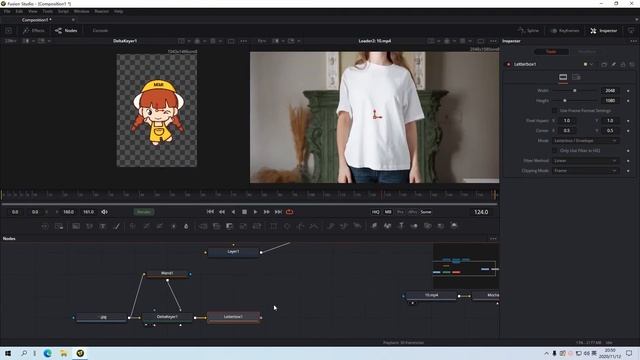Open right viewer options menu
The image size is (640, 360).
(x=493, y=41)
